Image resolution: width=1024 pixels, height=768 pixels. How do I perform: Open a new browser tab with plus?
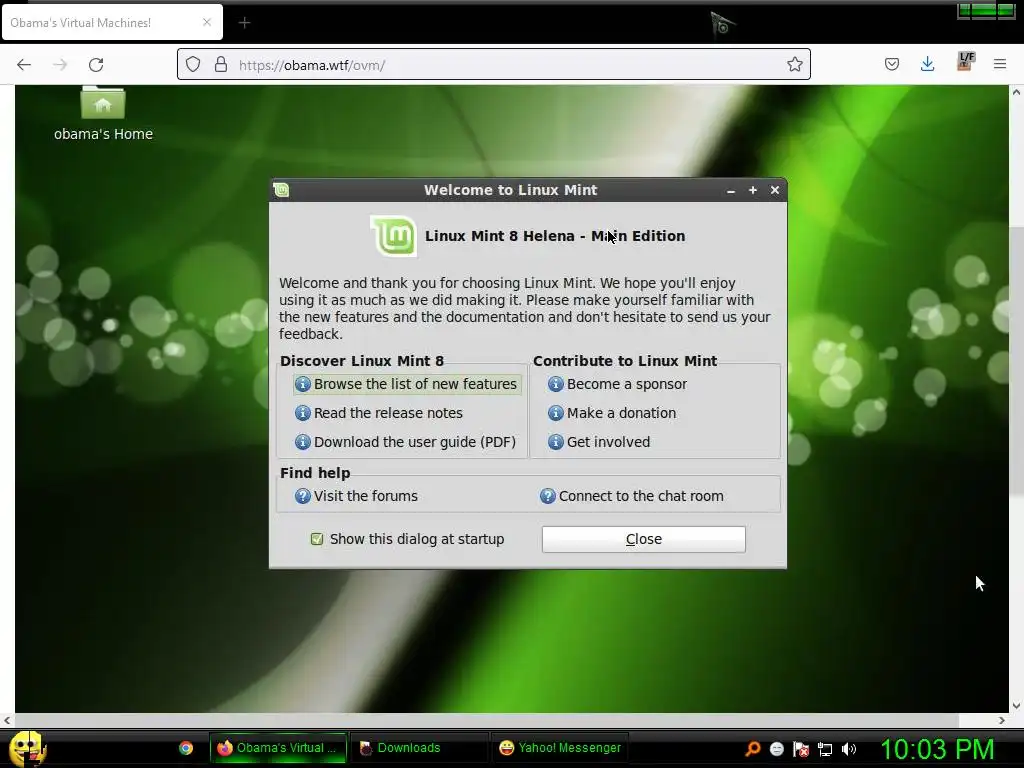(x=244, y=23)
